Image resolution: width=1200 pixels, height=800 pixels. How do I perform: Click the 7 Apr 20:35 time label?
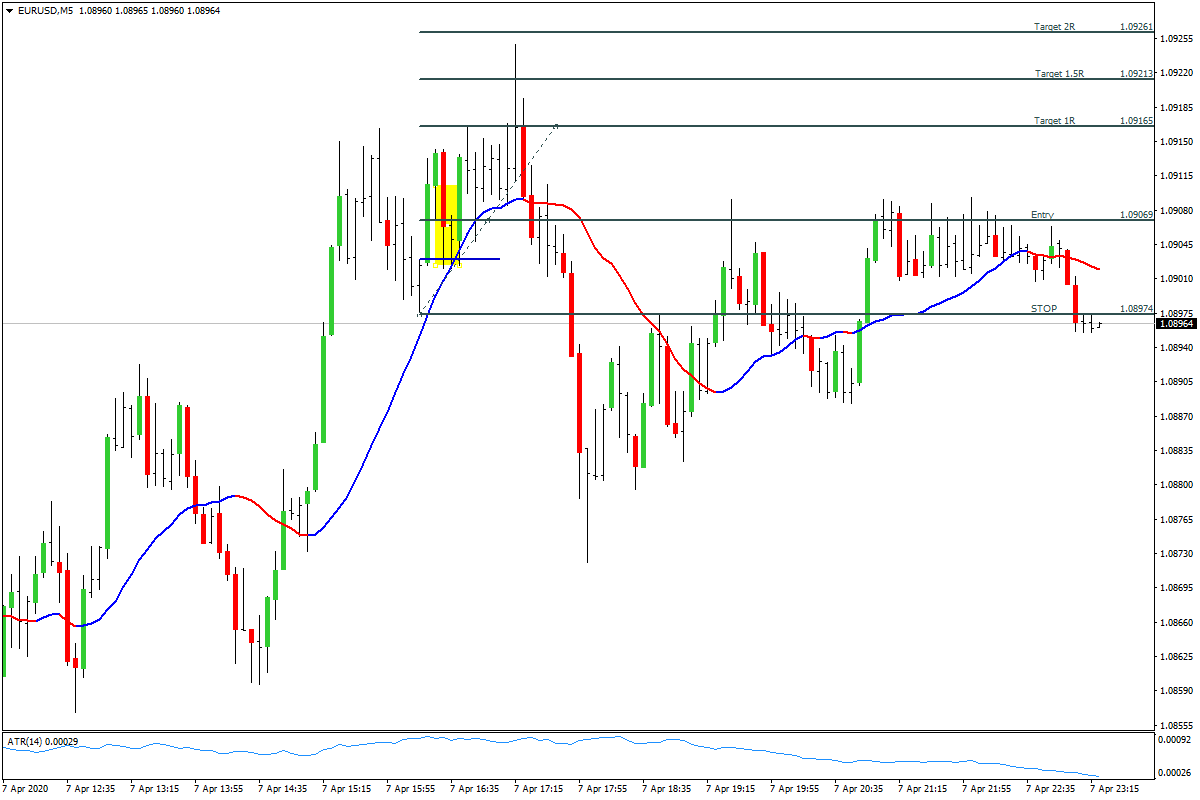pos(860,789)
